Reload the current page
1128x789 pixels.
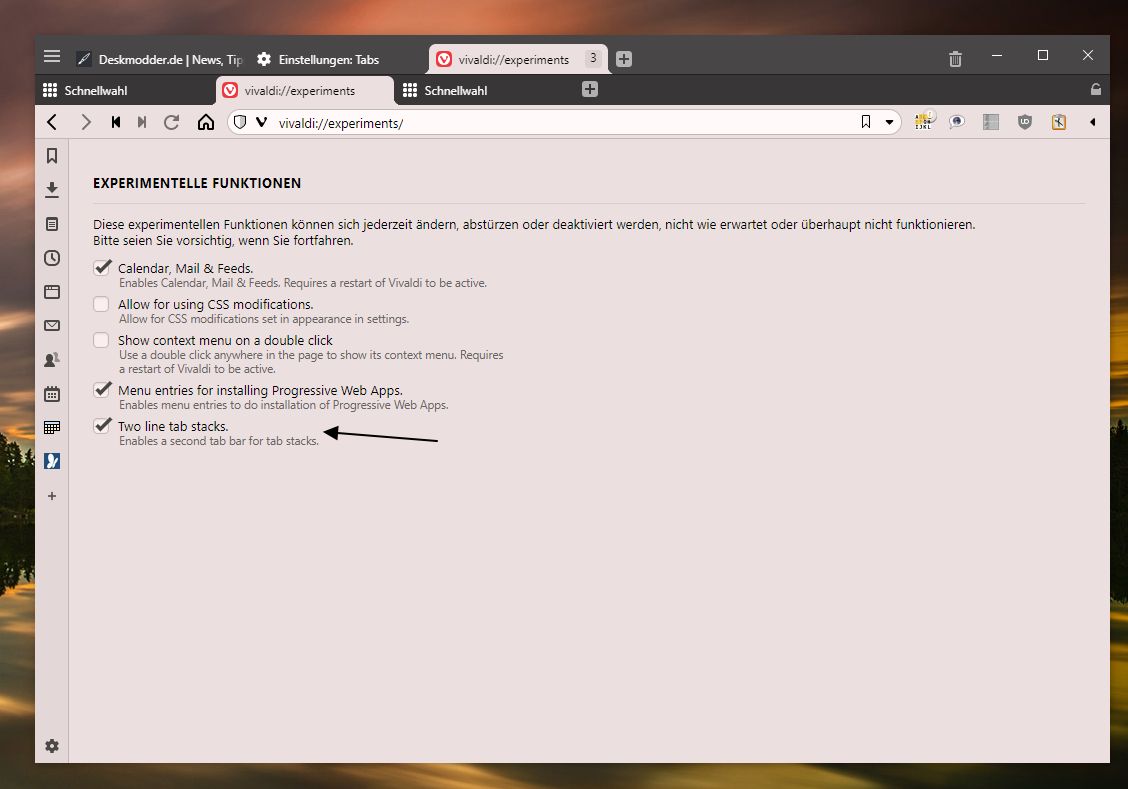coord(171,122)
